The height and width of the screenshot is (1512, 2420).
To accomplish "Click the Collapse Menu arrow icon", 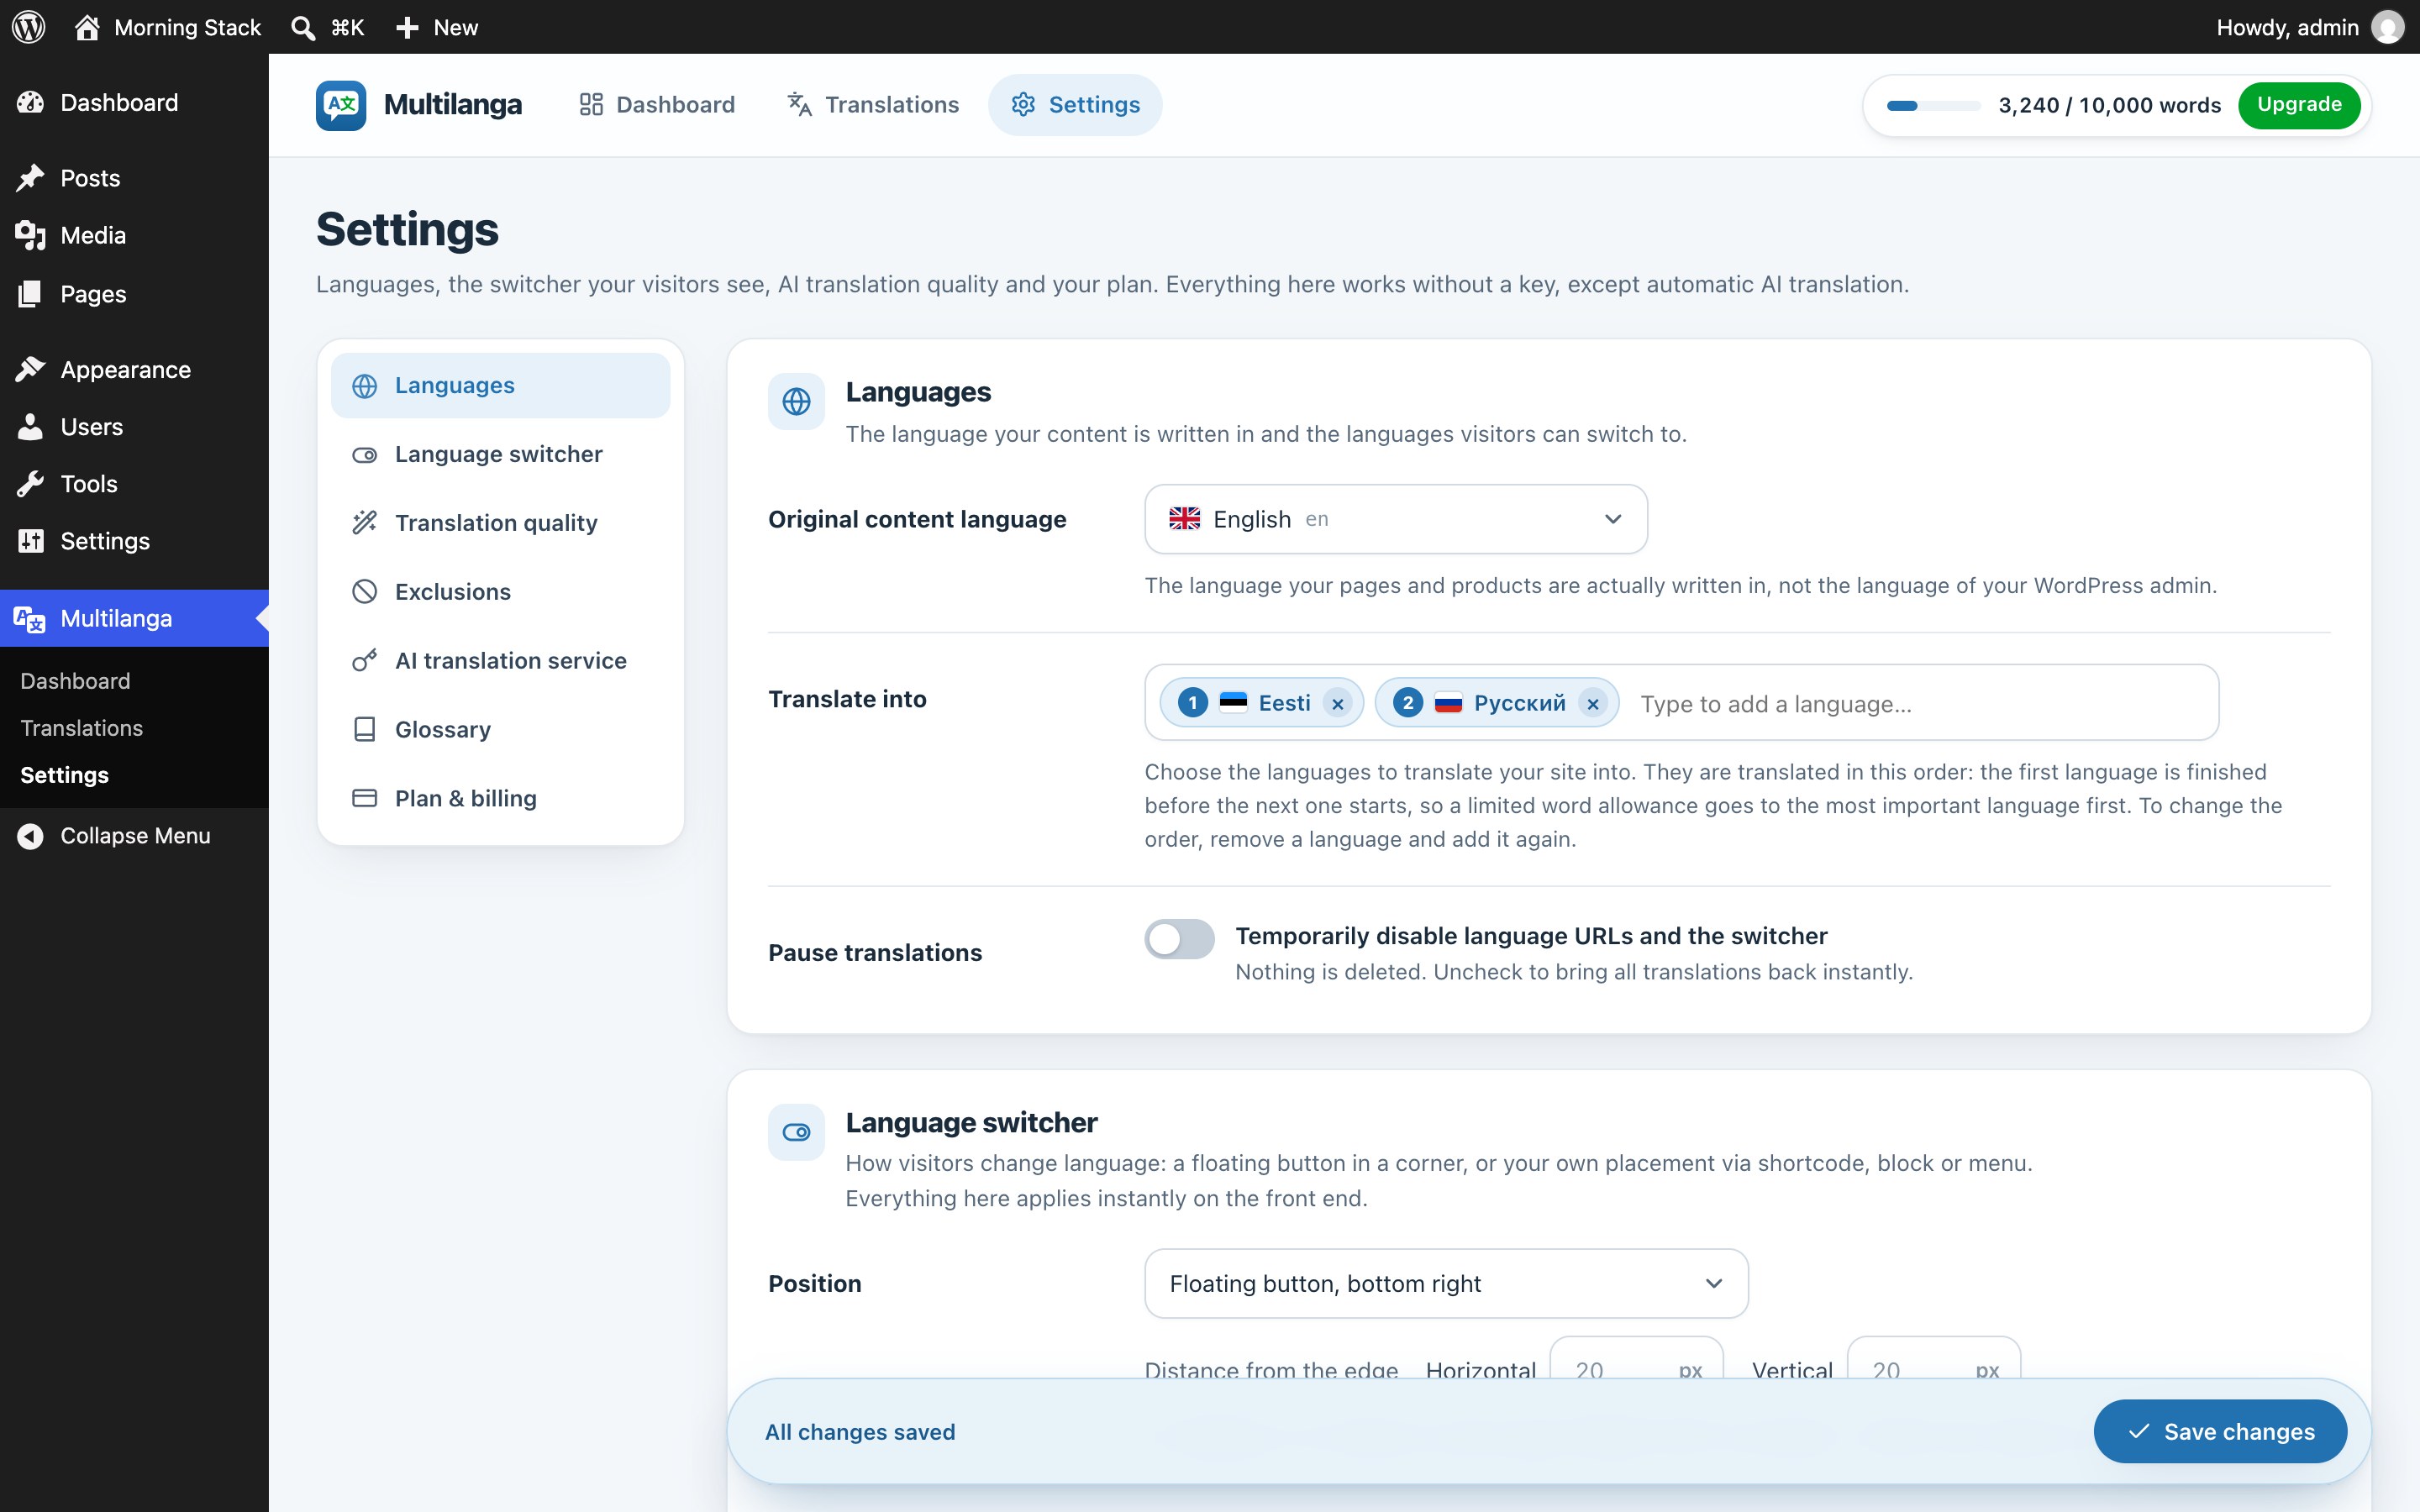I will (30, 836).
